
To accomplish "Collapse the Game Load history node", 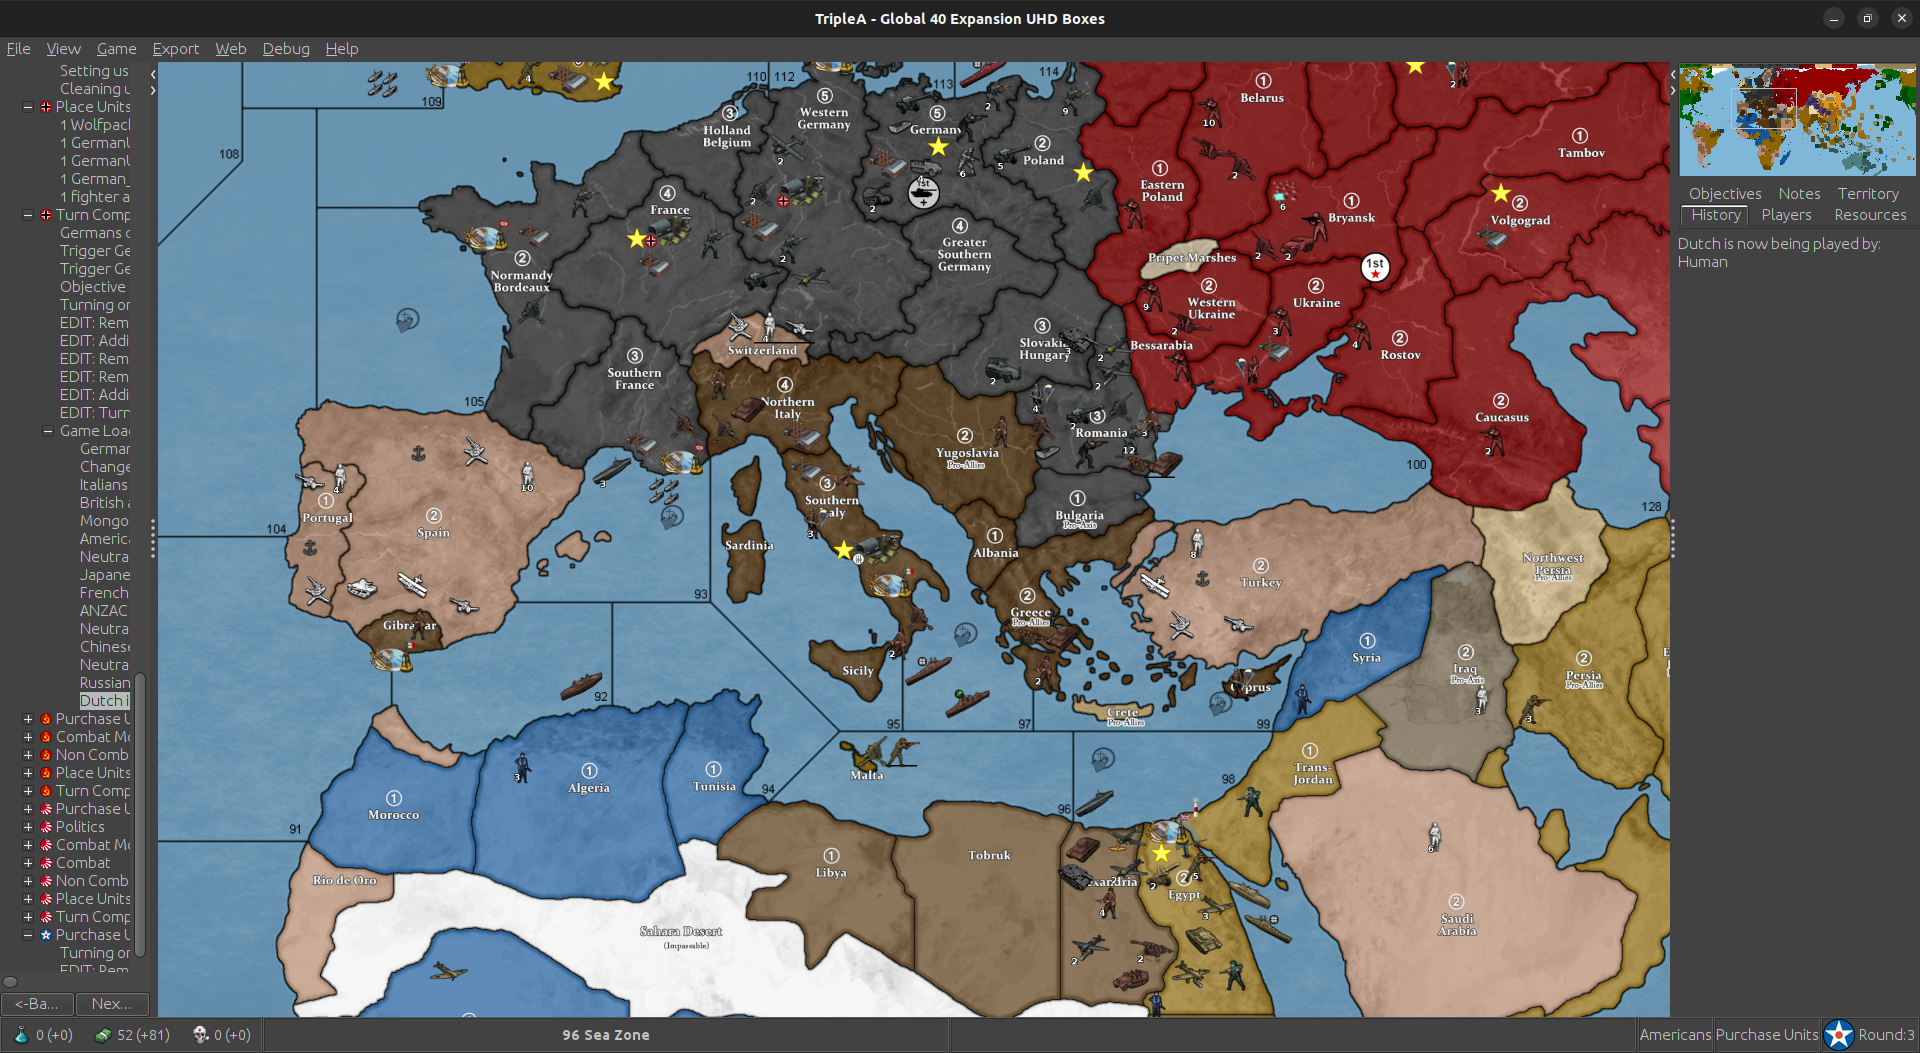I will pos(47,431).
